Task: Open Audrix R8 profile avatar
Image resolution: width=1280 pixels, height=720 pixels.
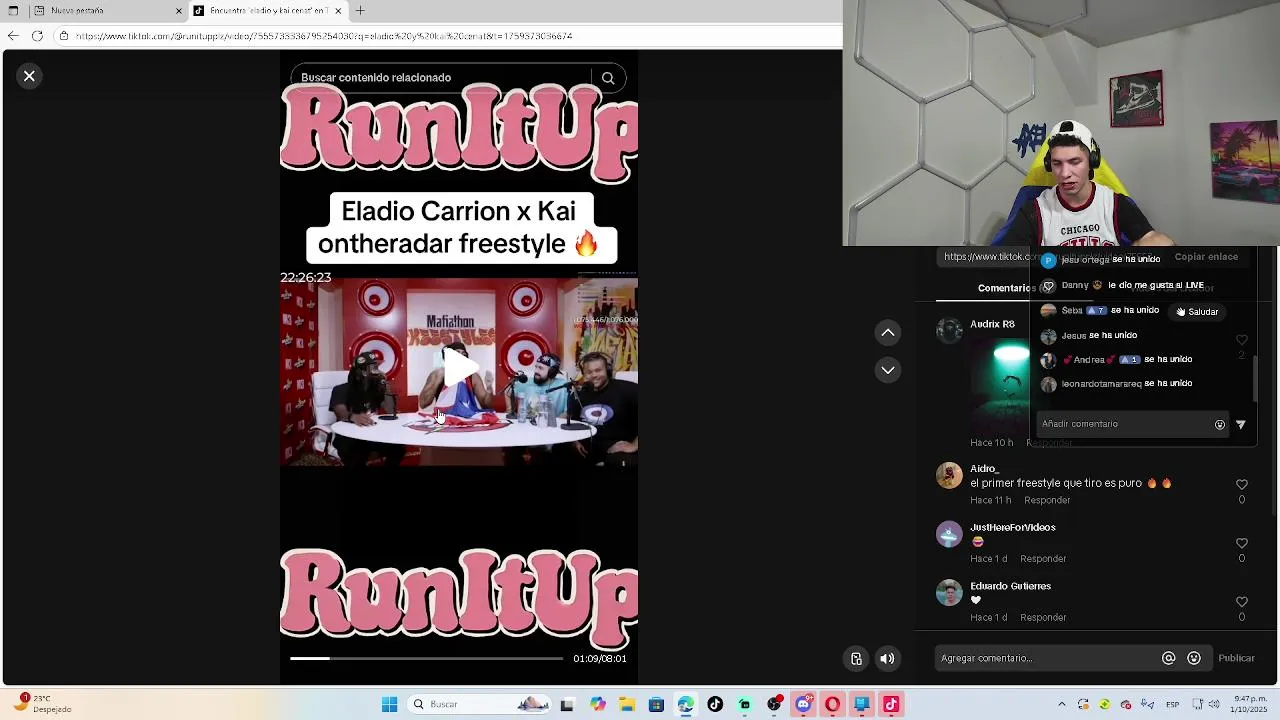Action: pos(949,330)
